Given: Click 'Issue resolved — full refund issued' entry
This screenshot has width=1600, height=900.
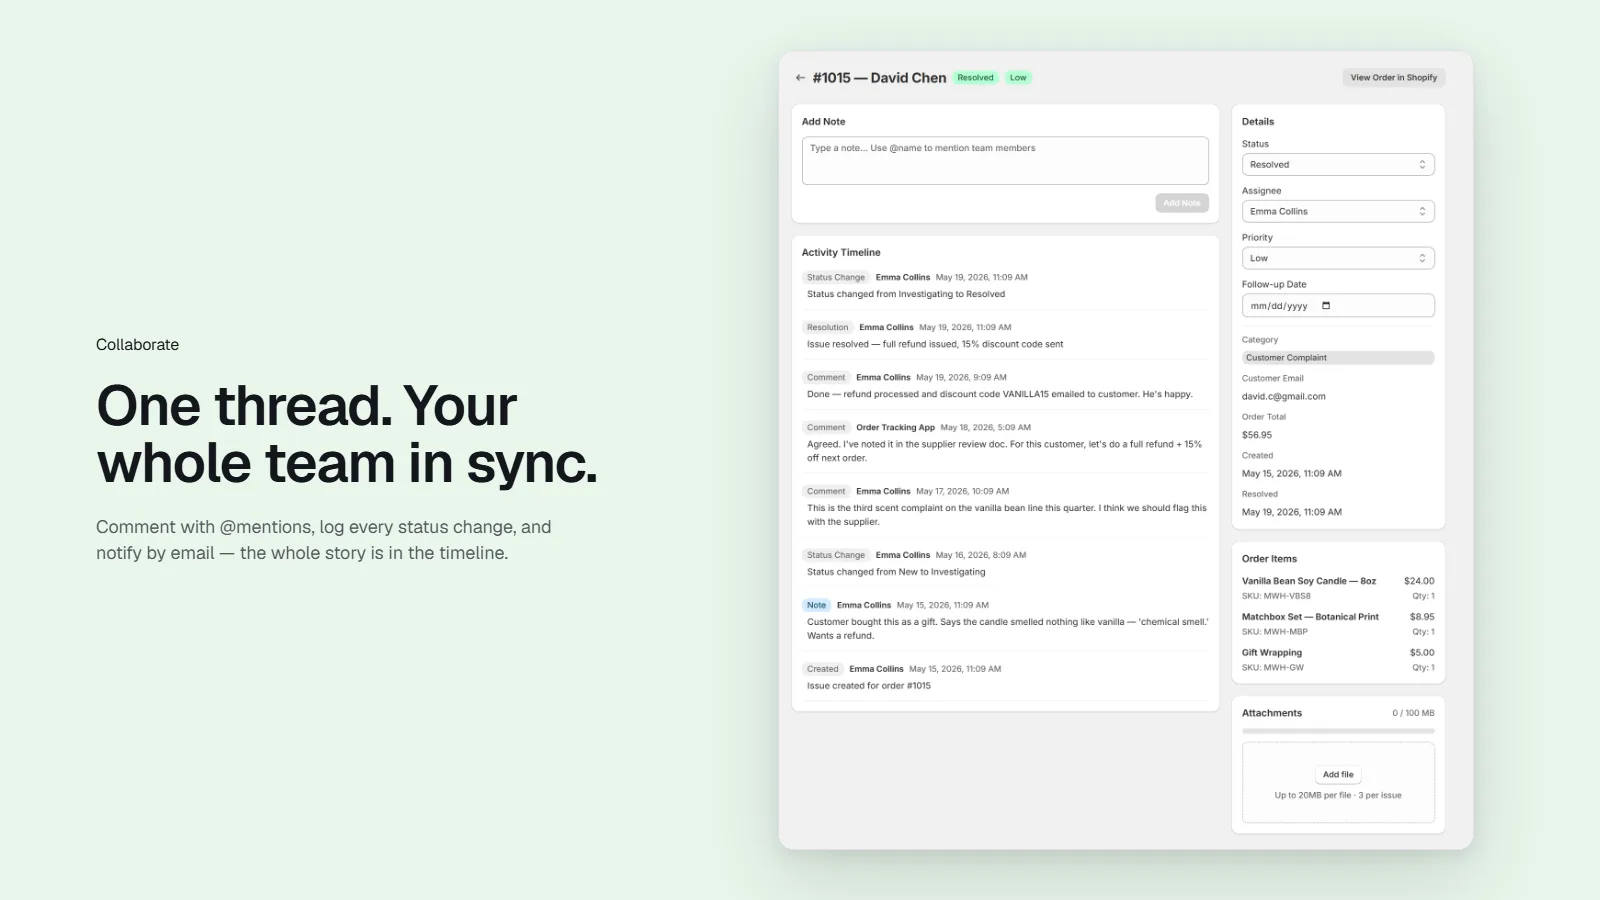Looking at the screenshot, I should [x=935, y=345].
